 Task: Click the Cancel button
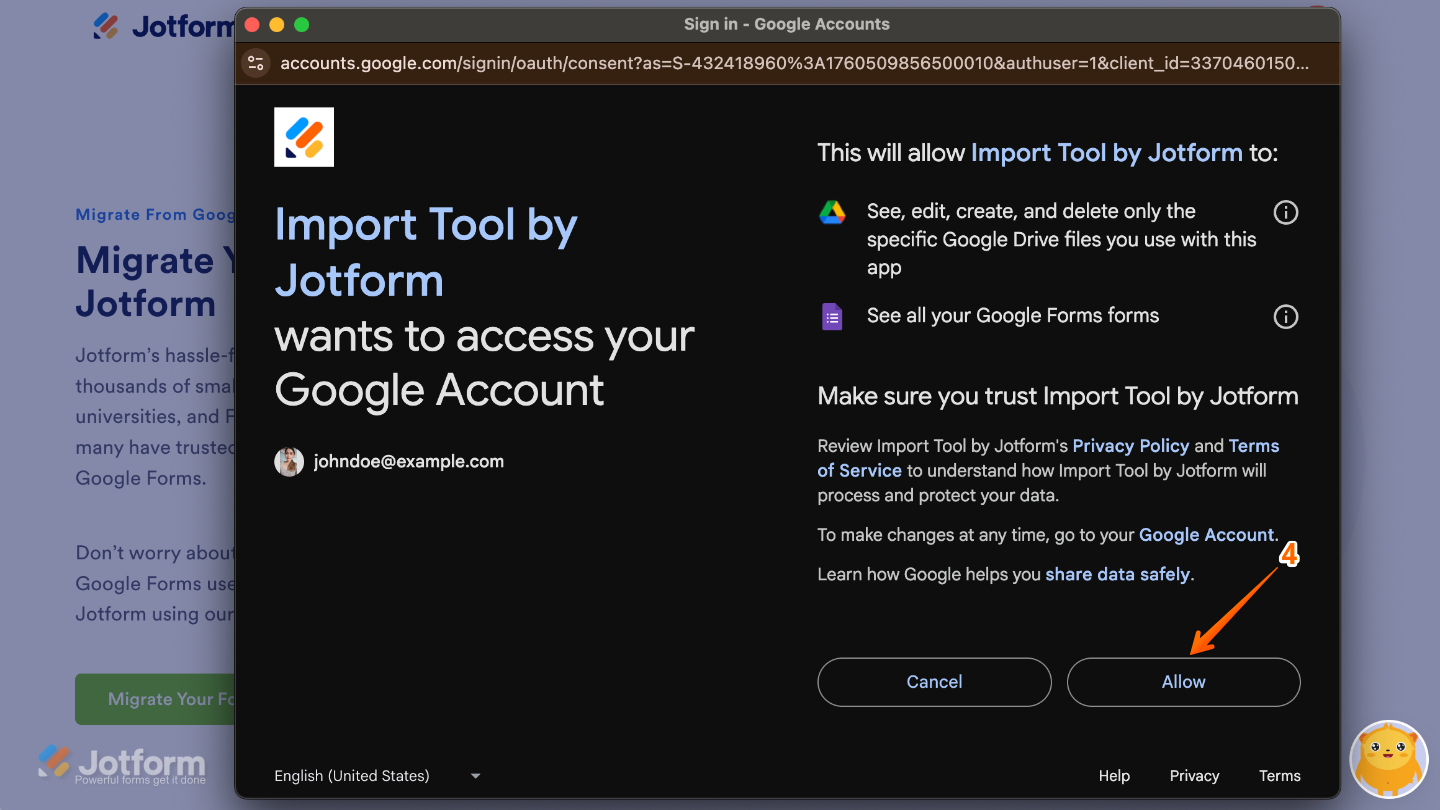tap(934, 682)
